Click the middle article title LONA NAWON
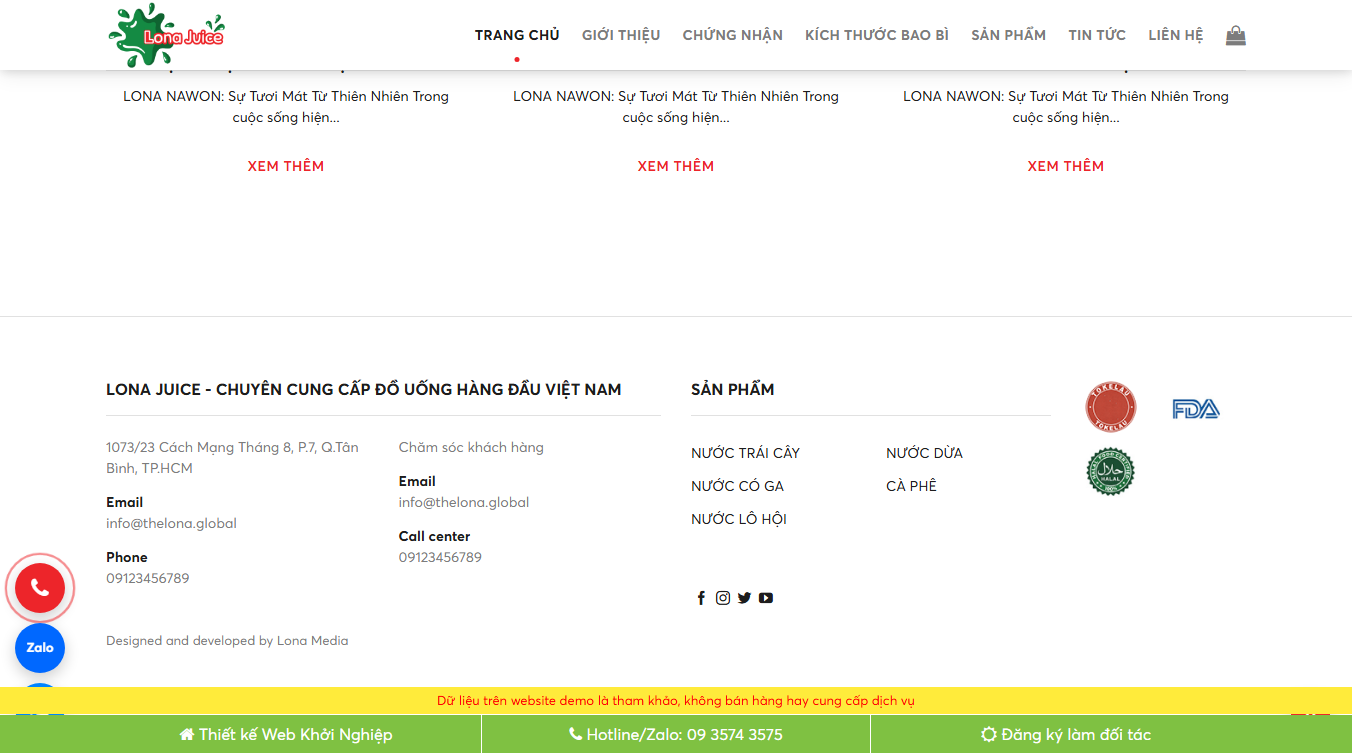Image resolution: width=1352 pixels, height=753 pixels. [676, 107]
